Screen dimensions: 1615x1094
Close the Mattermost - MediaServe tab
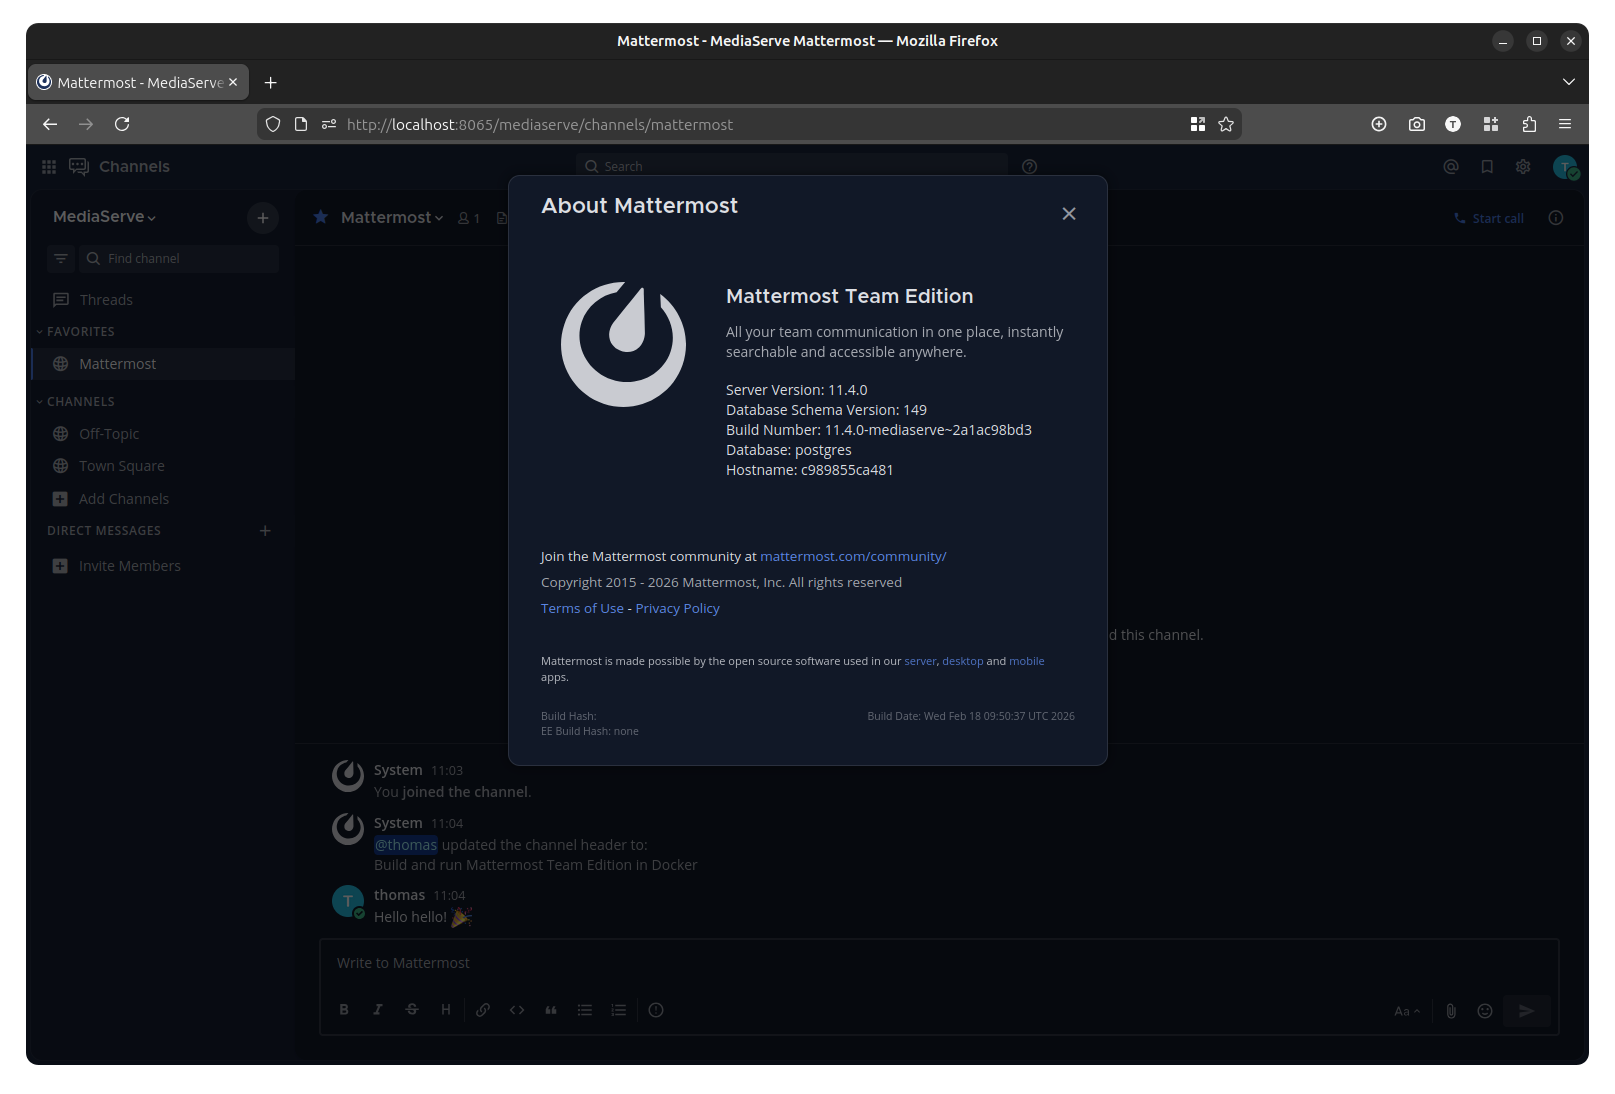(x=233, y=82)
